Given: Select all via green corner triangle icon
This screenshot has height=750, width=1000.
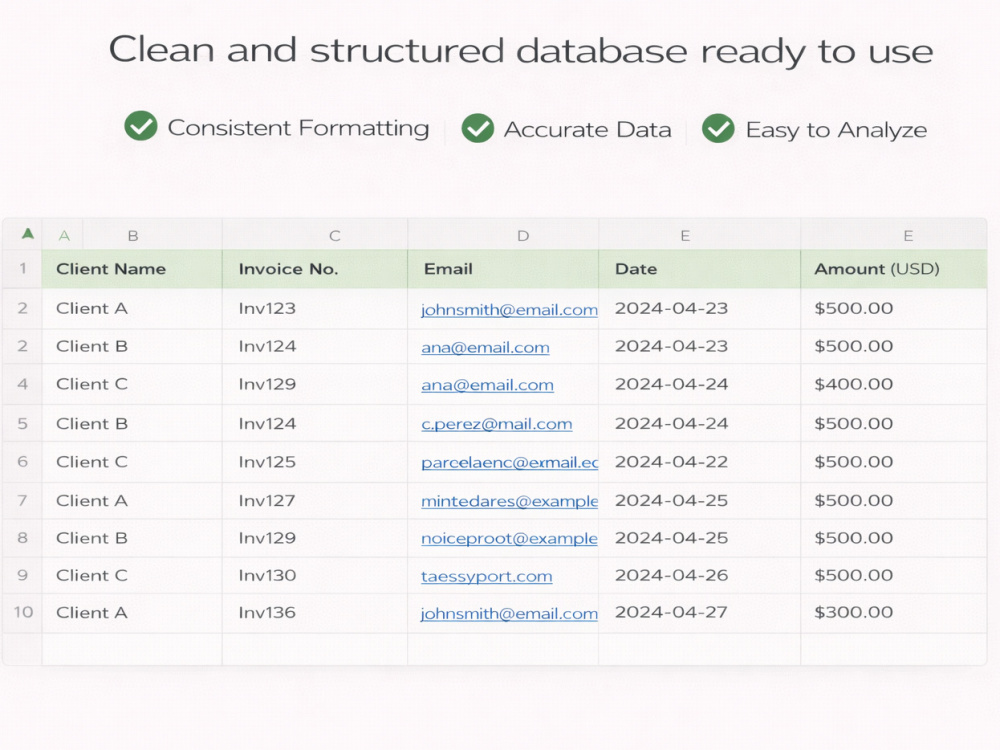Looking at the screenshot, I should click(x=27, y=233).
